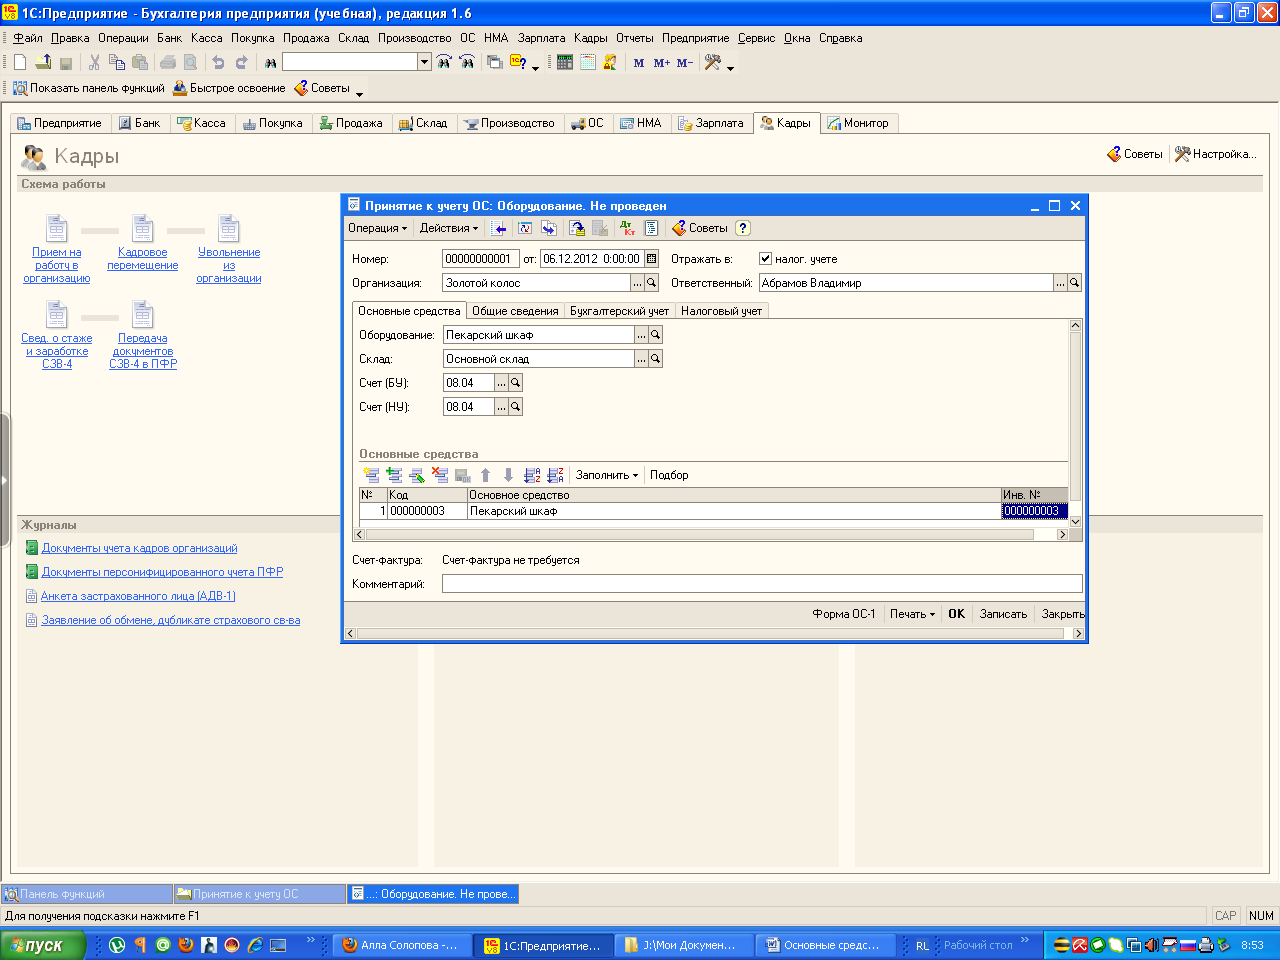1280x960 pixels.
Task: Click the horizontal scrollbar of Основные средства table
Action: click(x=712, y=535)
